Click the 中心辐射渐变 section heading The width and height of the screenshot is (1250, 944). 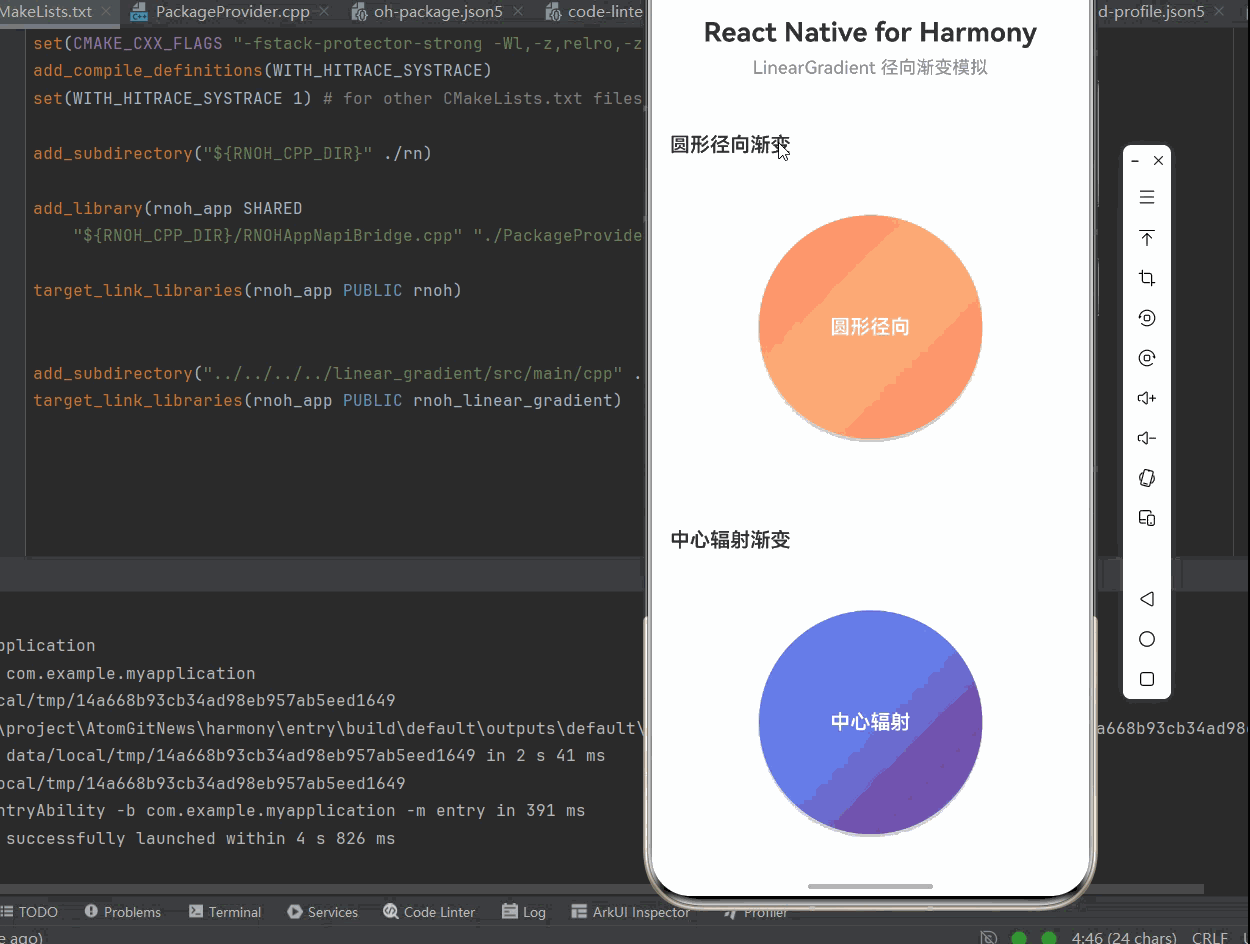730,540
